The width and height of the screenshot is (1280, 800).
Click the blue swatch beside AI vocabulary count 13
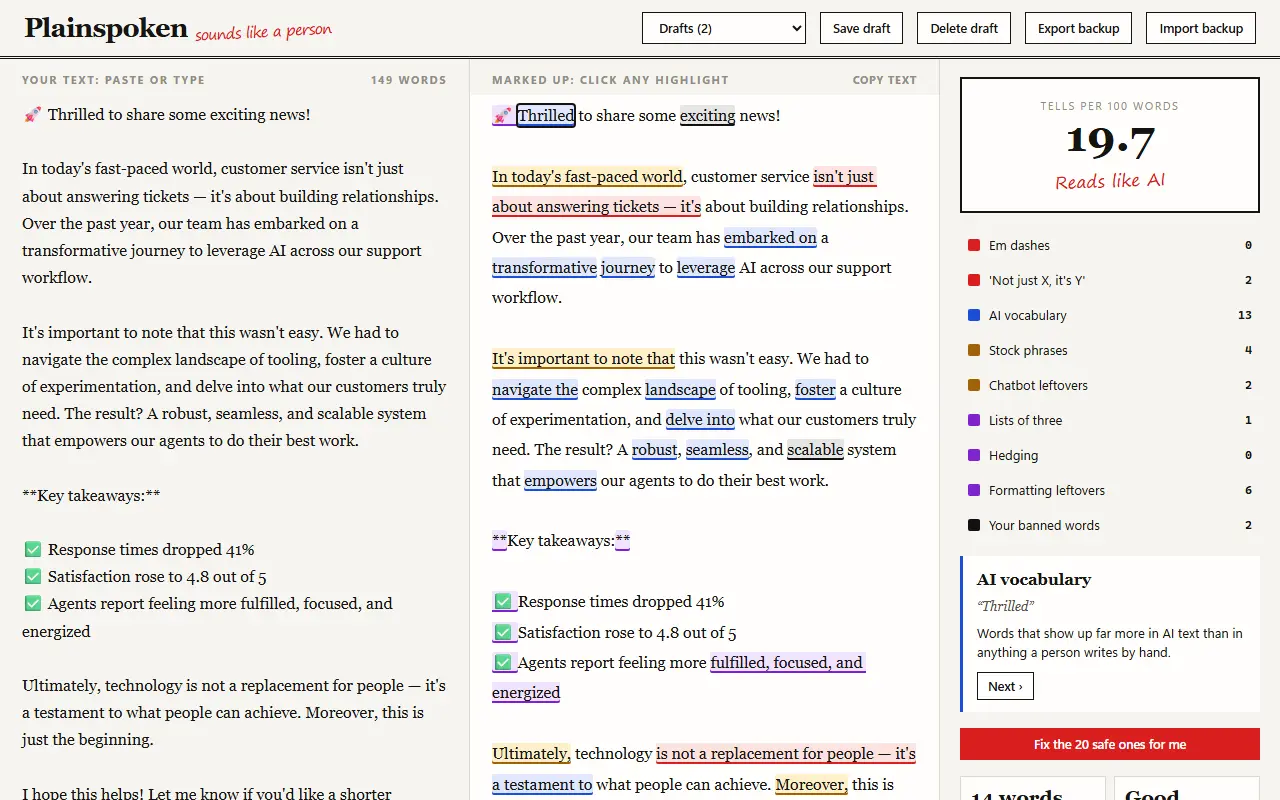(974, 315)
